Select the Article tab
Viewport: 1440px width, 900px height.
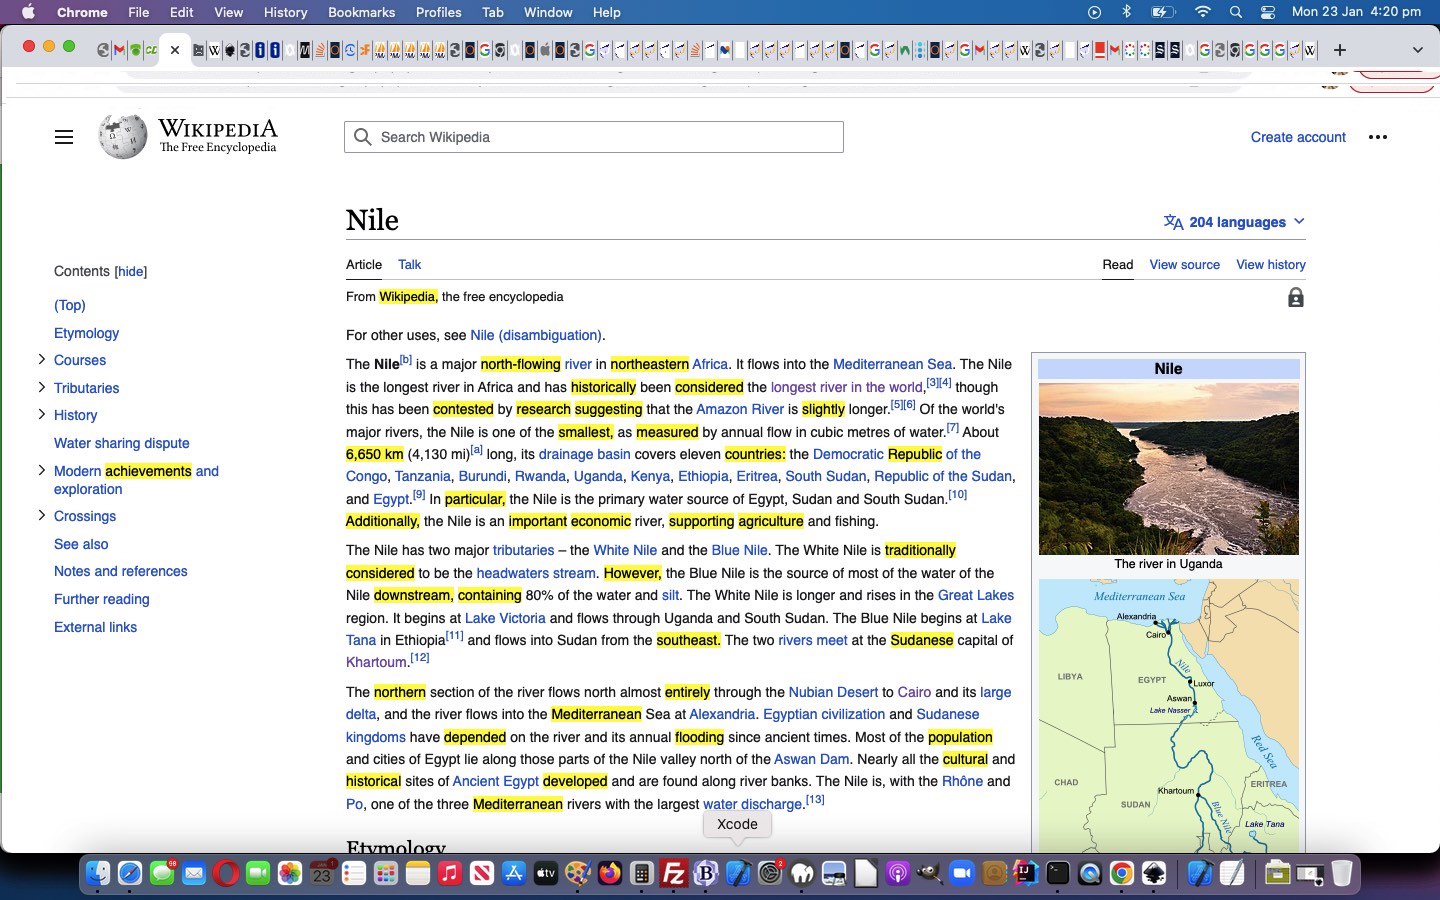coord(364,264)
